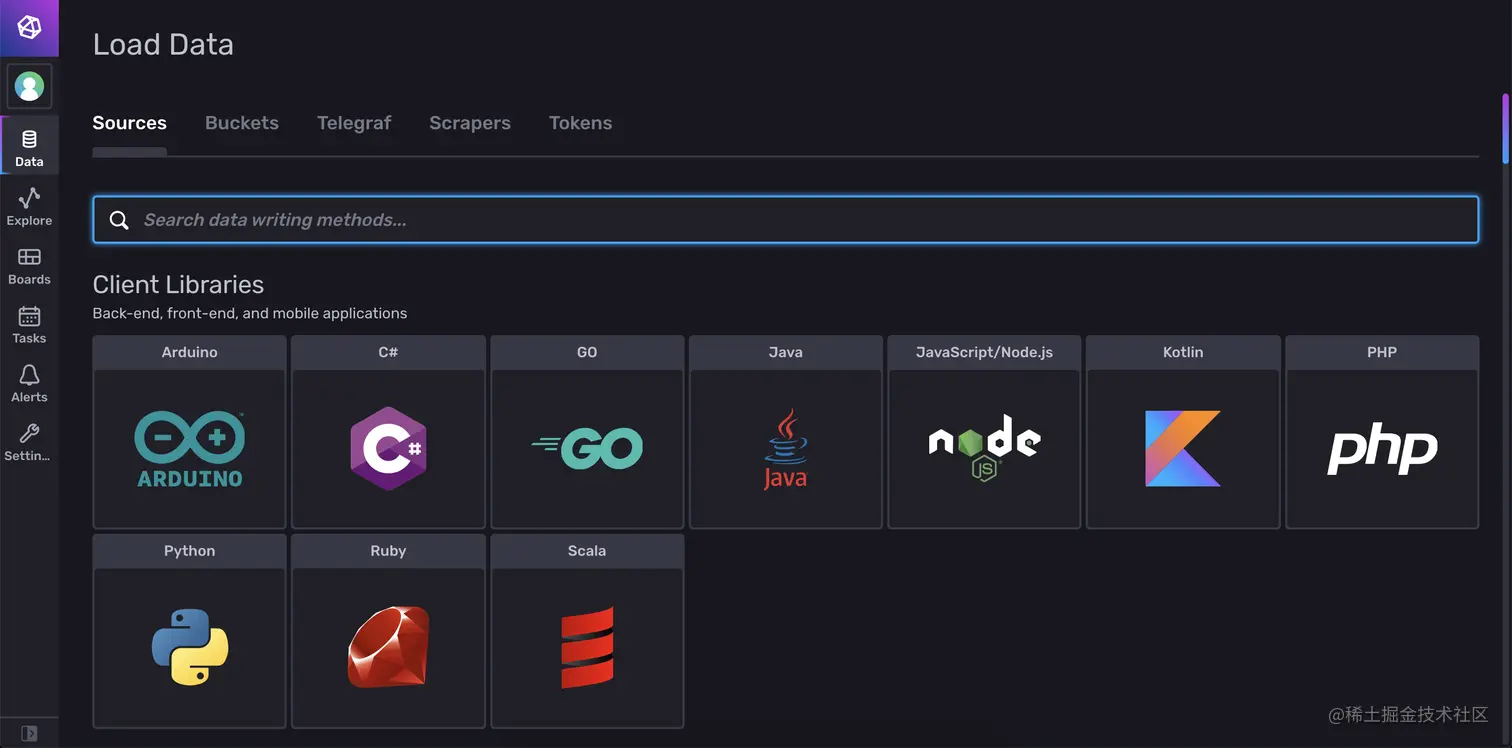Click the magnifier icon in search bar
The image size is (1512, 748).
[x=119, y=220]
